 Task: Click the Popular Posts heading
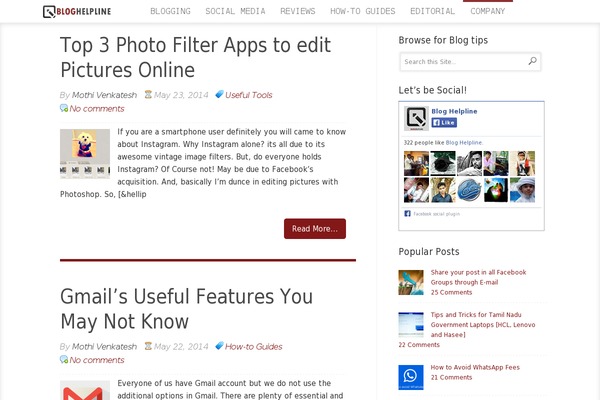429,251
